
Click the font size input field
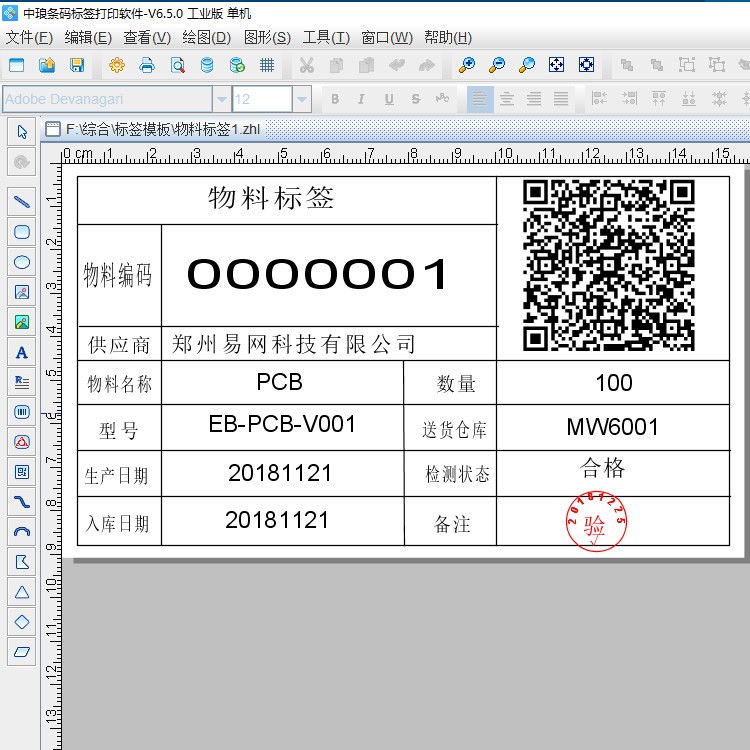tap(262, 99)
